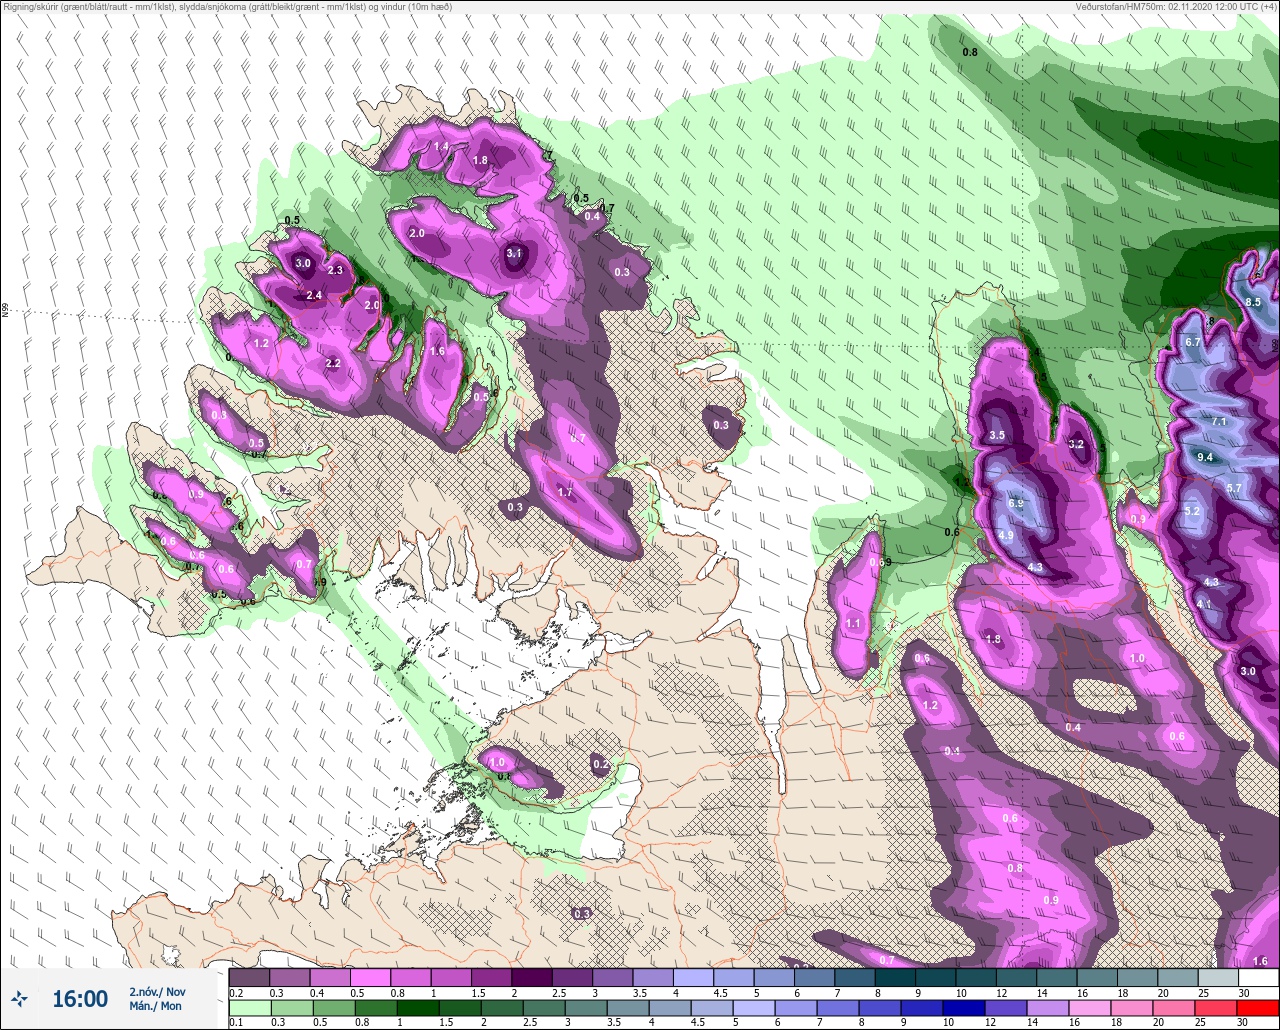The height and width of the screenshot is (1030, 1280).
Task: Click the 5.7 precipitation value on the map
Action: (1234, 488)
